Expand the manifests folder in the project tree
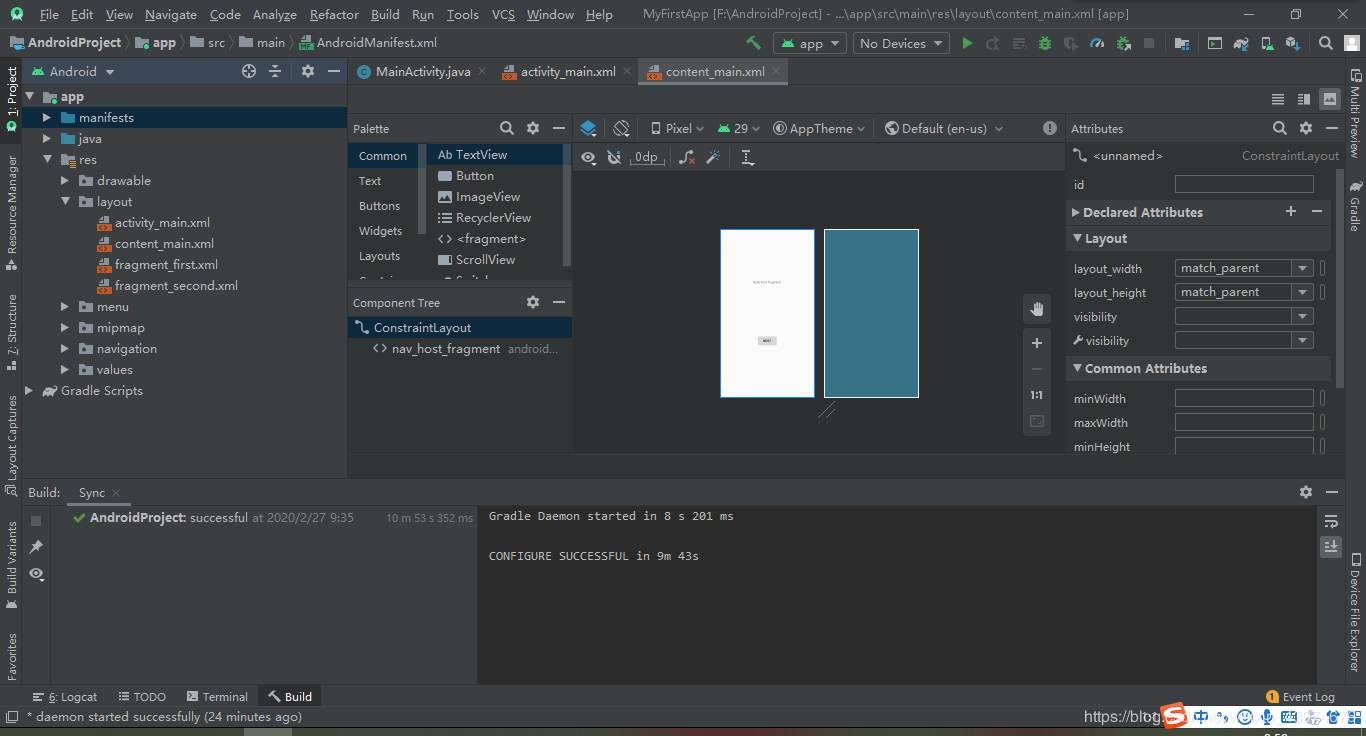The height and width of the screenshot is (736, 1366). (45, 117)
